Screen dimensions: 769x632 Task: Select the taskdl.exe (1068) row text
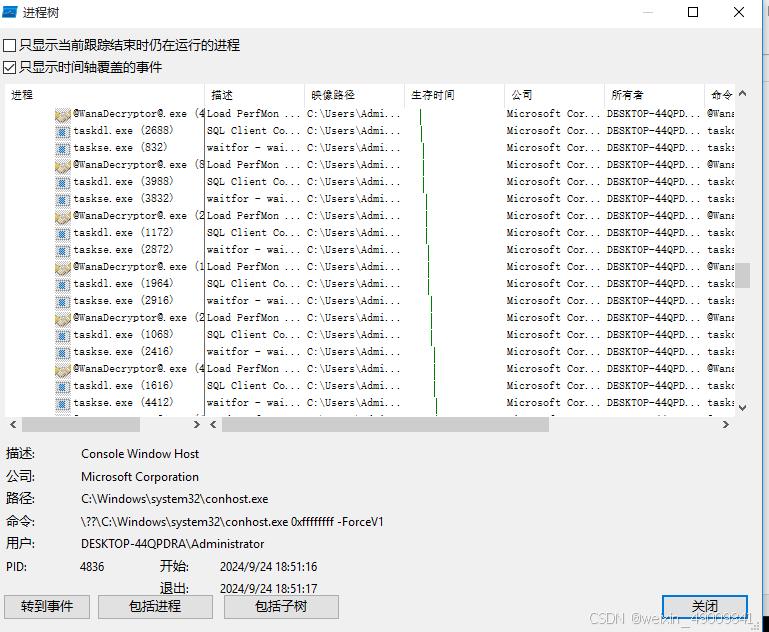click(123, 334)
